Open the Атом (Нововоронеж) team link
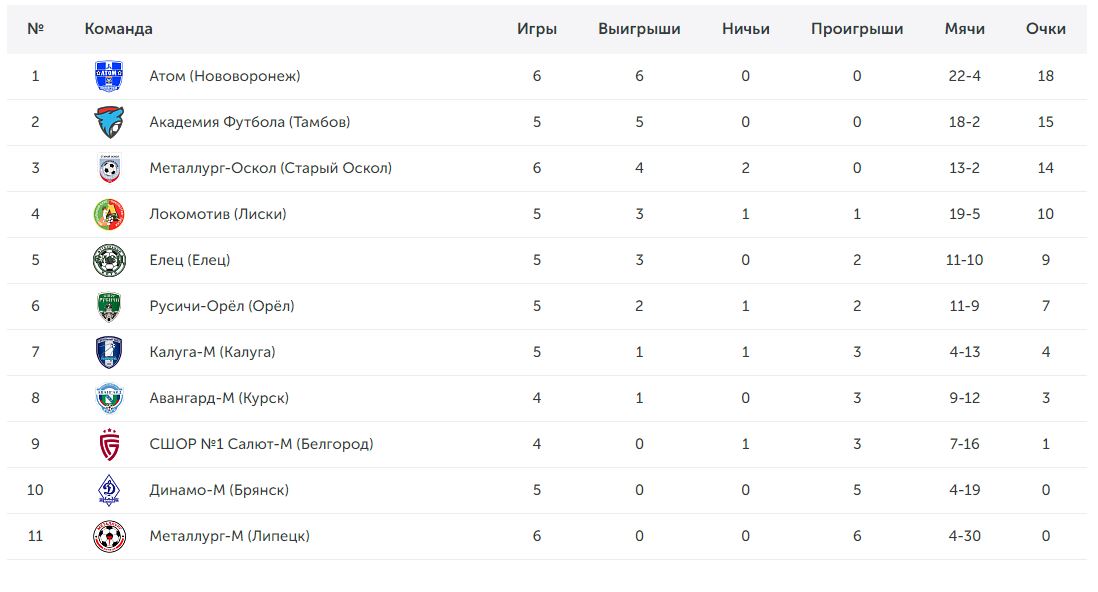Image resolution: width=1098 pixels, height=592 pixels. tap(225, 76)
